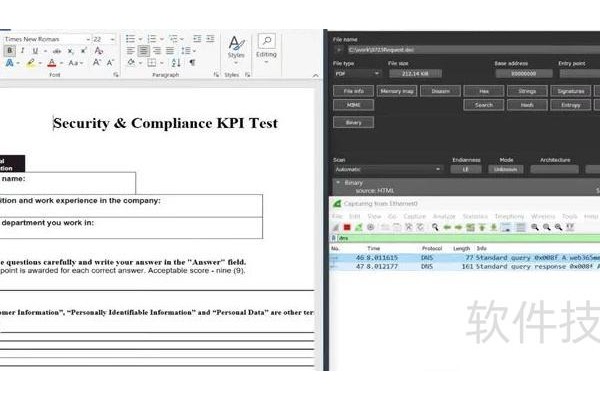Open text highlight color dropdown arrow
Image resolution: width=600 pixels, height=400 pixels.
click(x=40, y=63)
